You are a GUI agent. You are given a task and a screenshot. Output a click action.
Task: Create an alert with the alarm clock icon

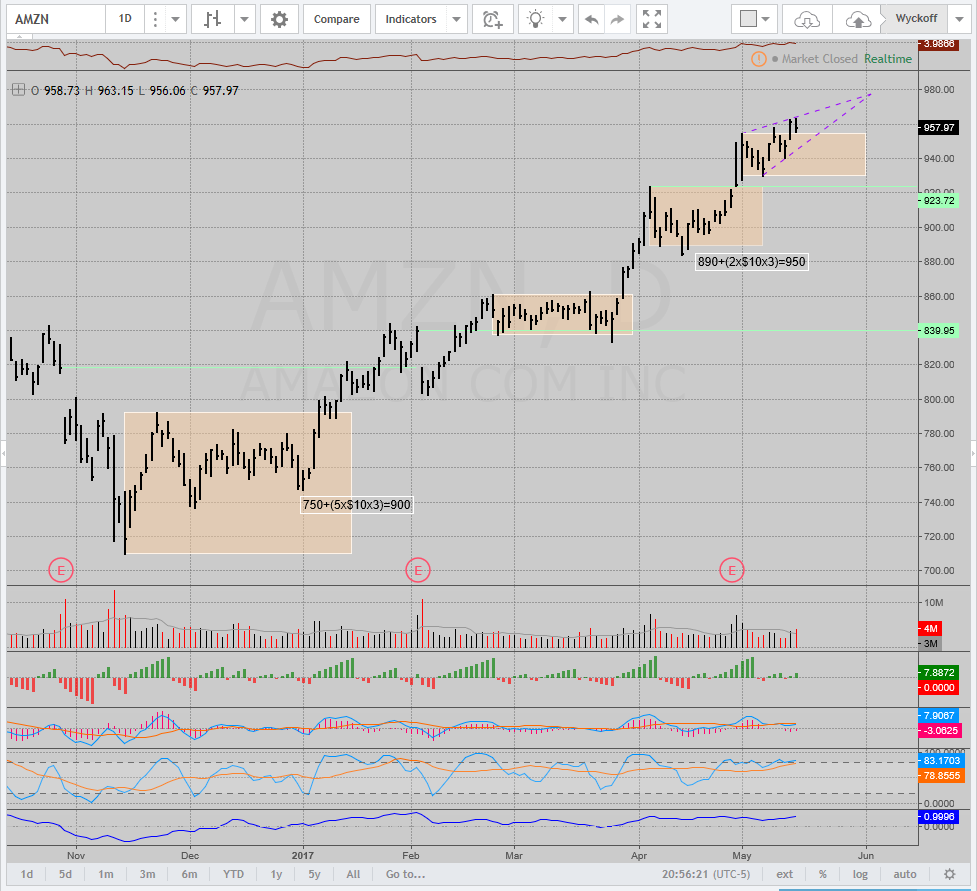pos(492,19)
